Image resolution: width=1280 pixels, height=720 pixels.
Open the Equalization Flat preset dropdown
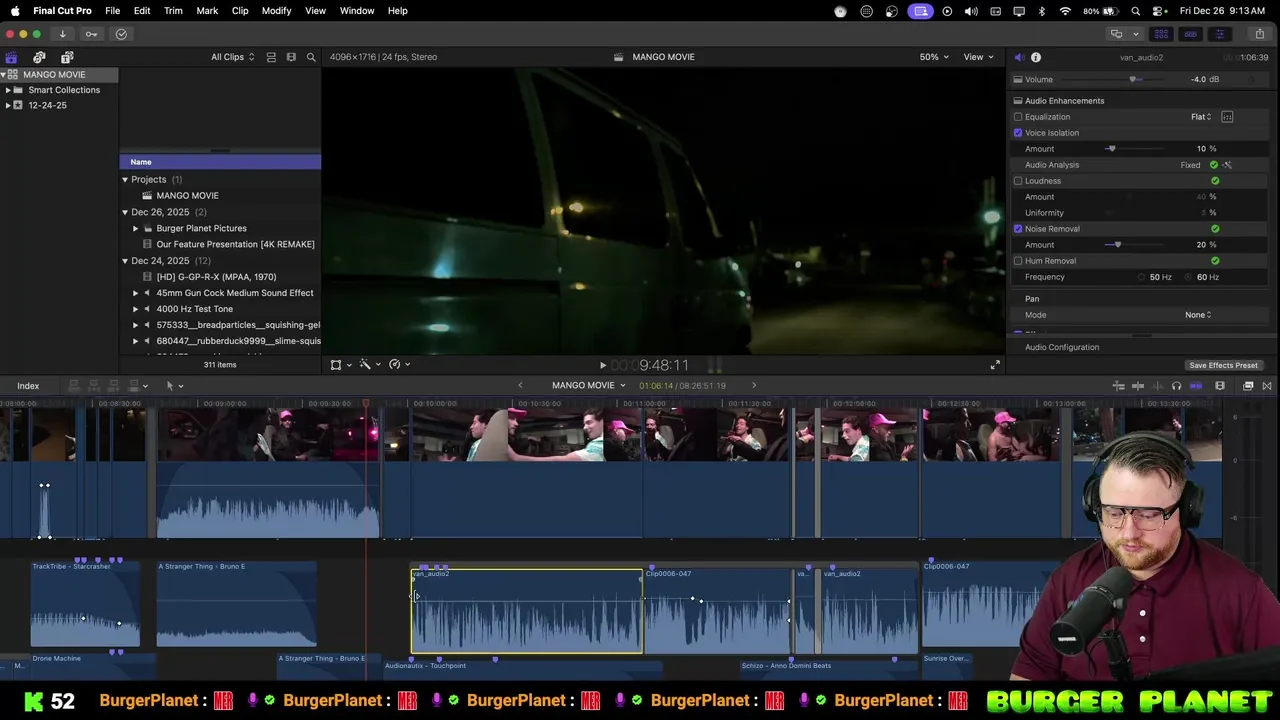pos(1201,117)
